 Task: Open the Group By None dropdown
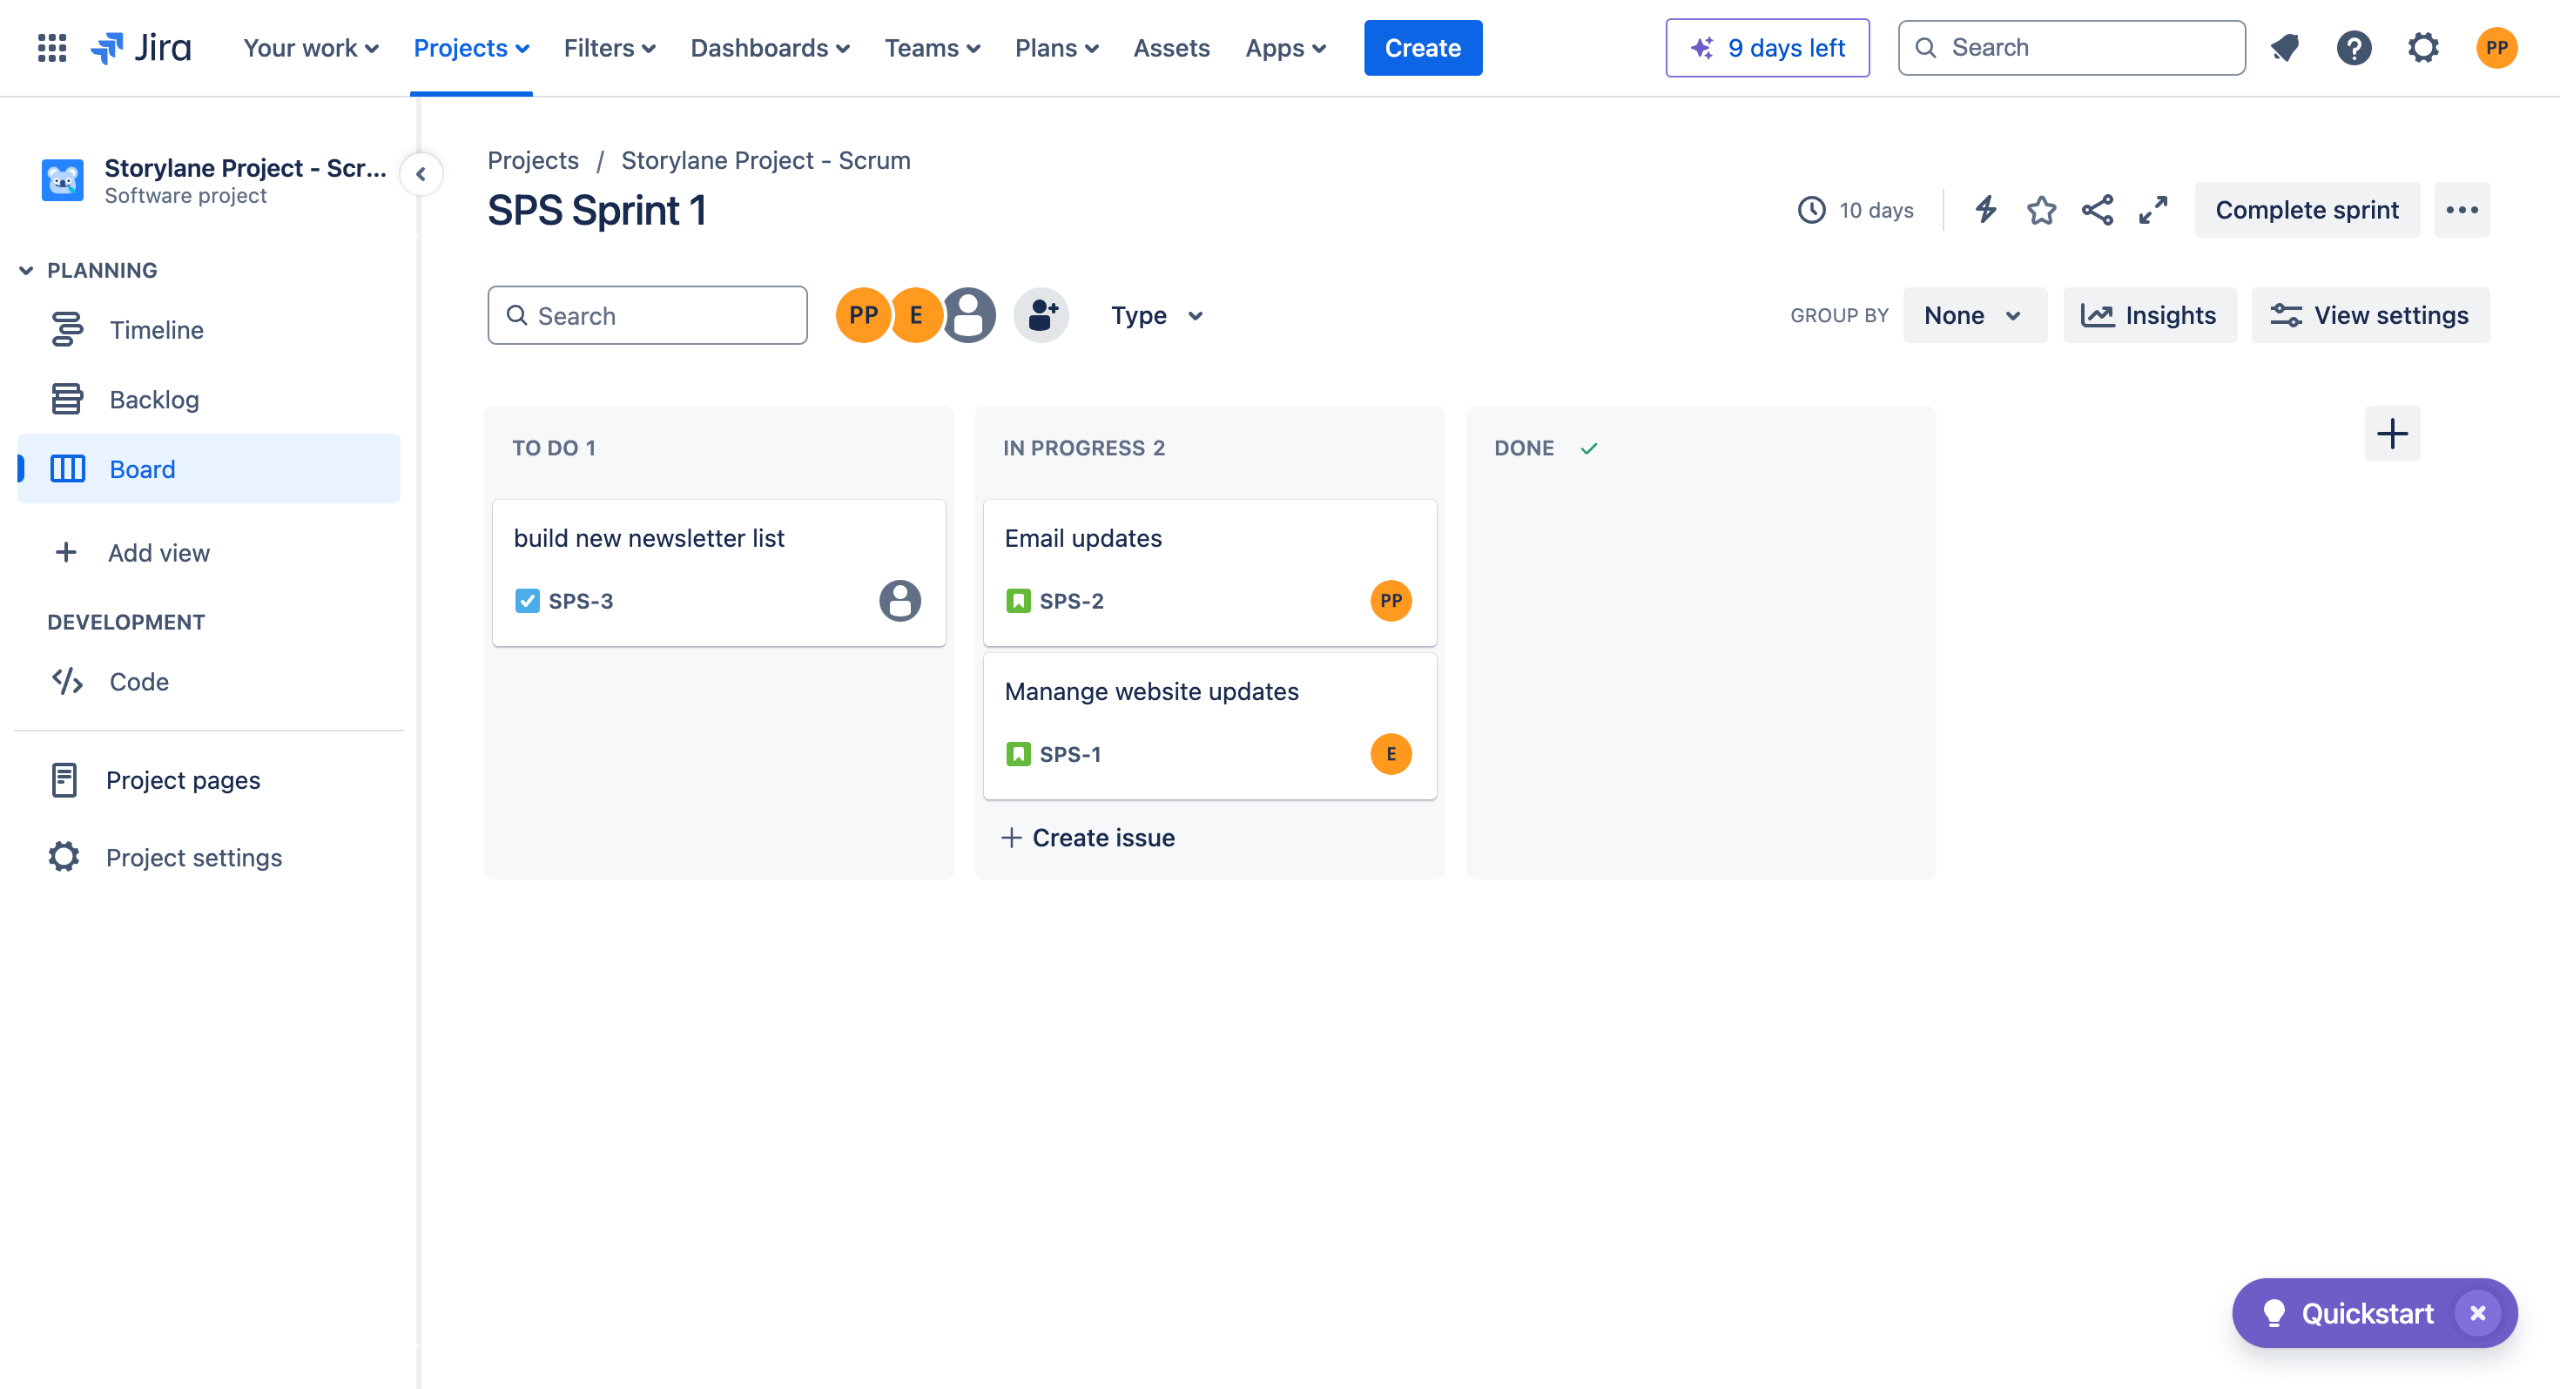[x=1973, y=316]
